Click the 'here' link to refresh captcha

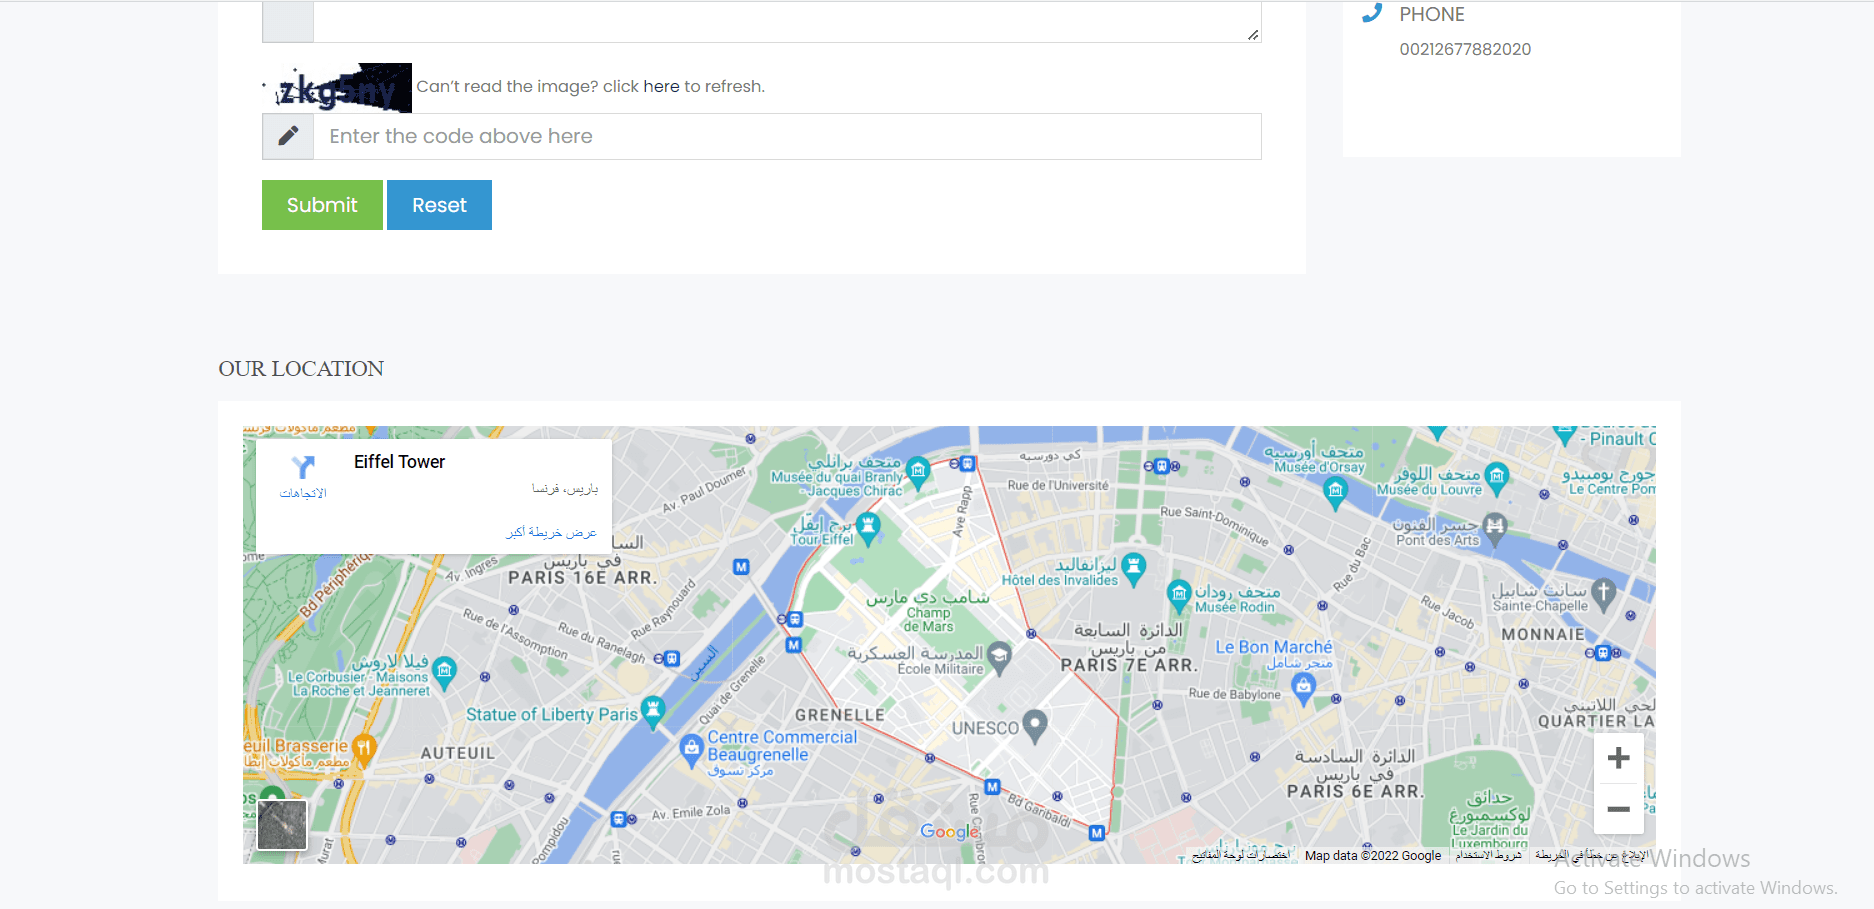point(661,87)
